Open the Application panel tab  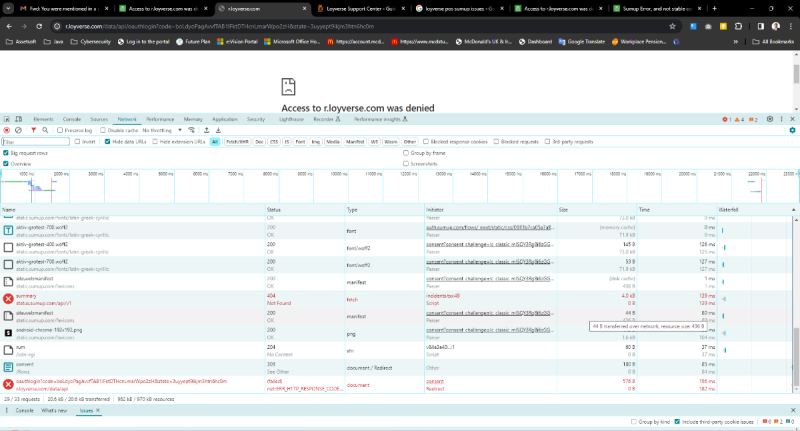(225, 119)
